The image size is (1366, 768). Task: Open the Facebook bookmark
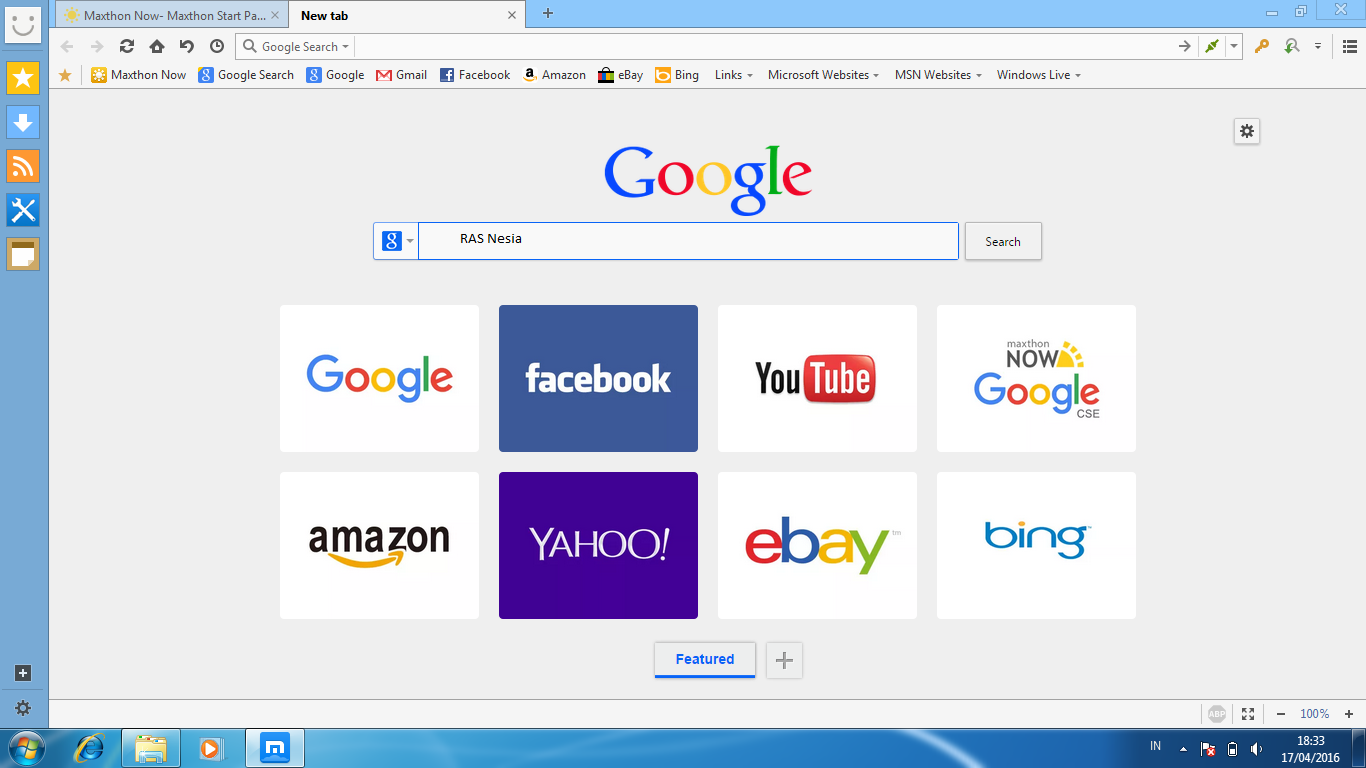(x=475, y=75)
